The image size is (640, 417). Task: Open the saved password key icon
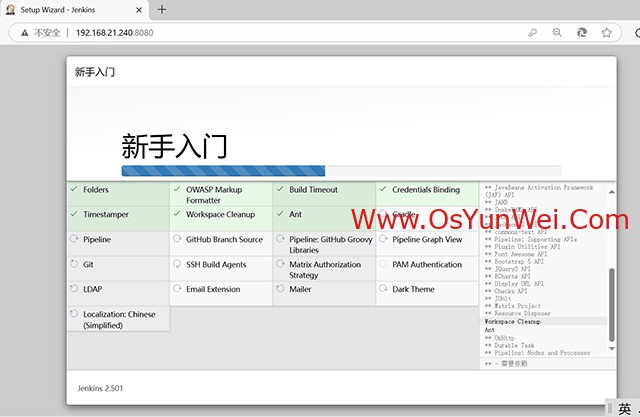pos(533,33)
